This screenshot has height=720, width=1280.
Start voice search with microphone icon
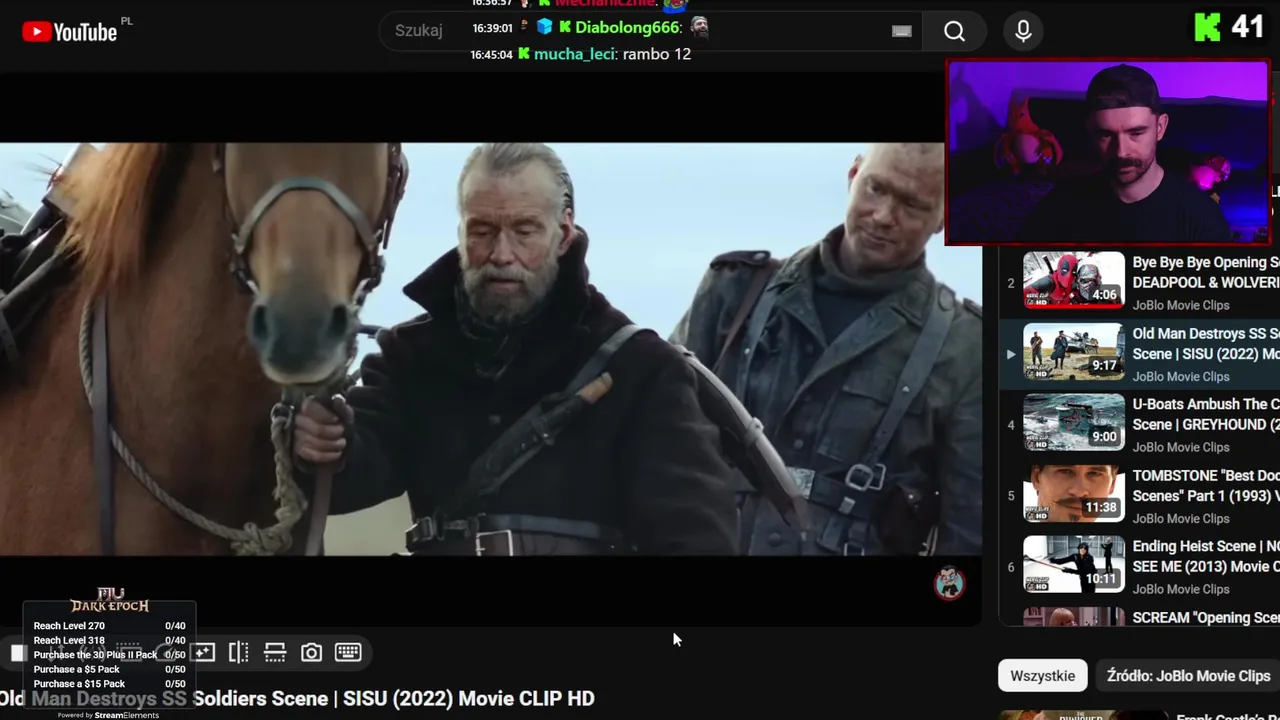point(1023,31)
